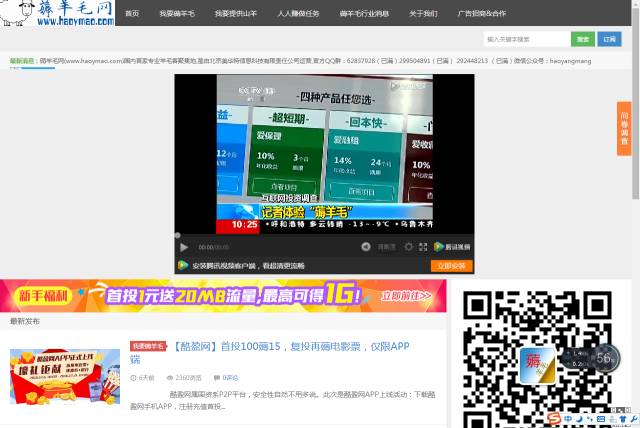Click the Tencent Video logo in the player
640x428 pixels.
452,247
